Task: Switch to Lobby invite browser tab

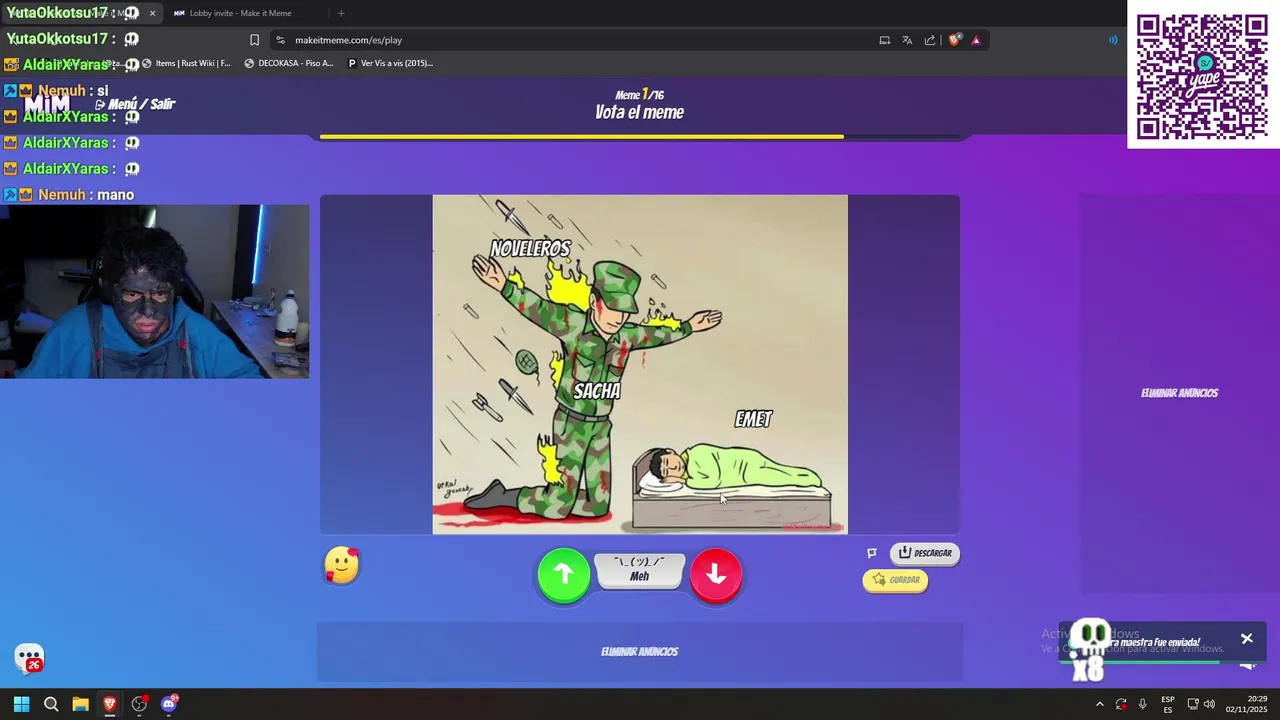Action: click(x=240, y=13)
